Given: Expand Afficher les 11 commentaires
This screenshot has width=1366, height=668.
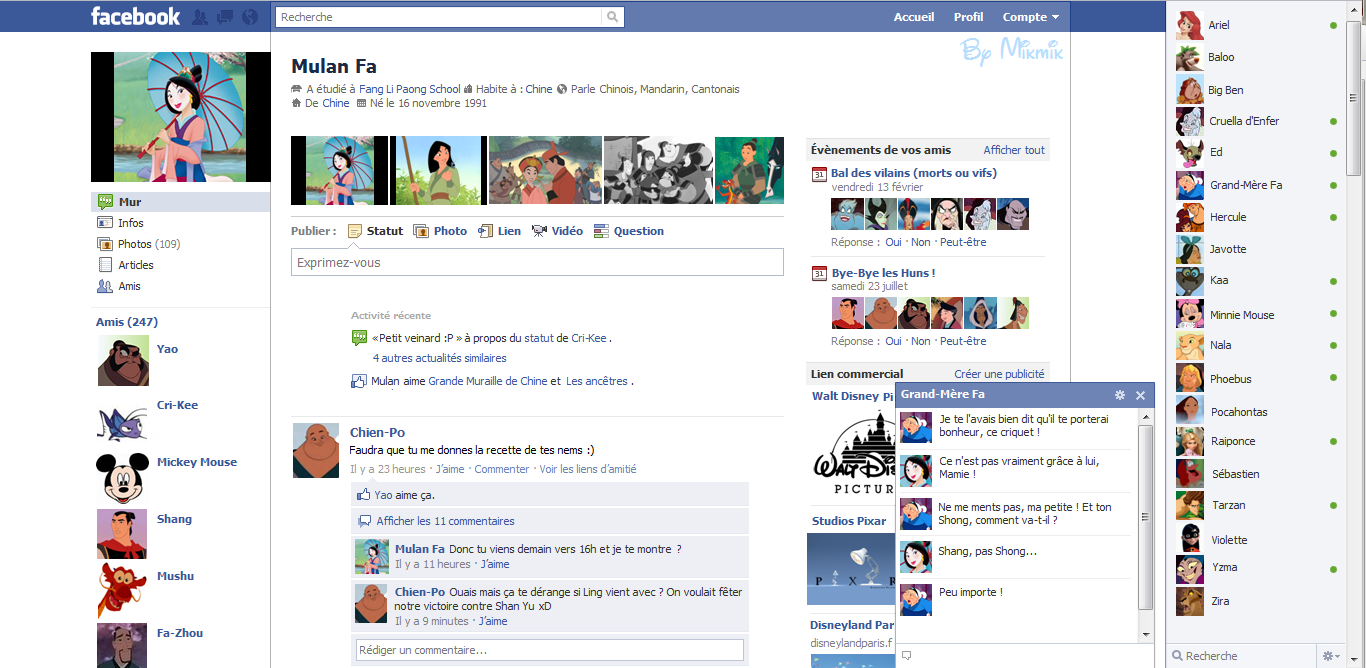Looking at the screenshot, I should (445, 521).
